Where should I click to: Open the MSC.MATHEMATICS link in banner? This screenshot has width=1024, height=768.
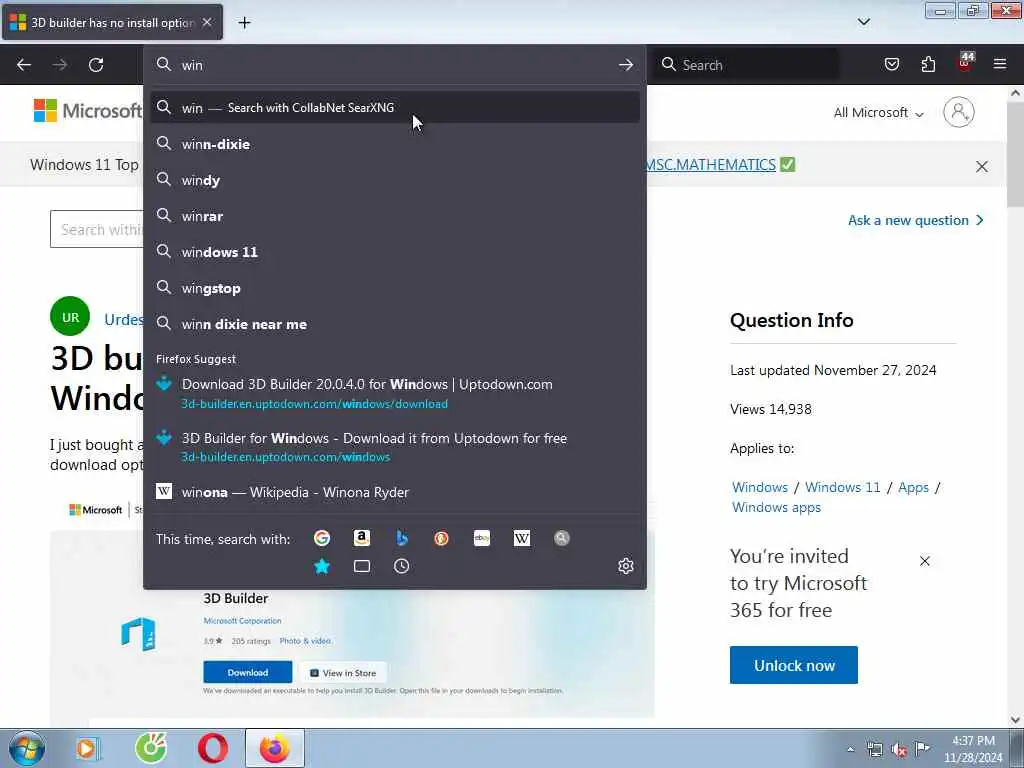(711, 165)
